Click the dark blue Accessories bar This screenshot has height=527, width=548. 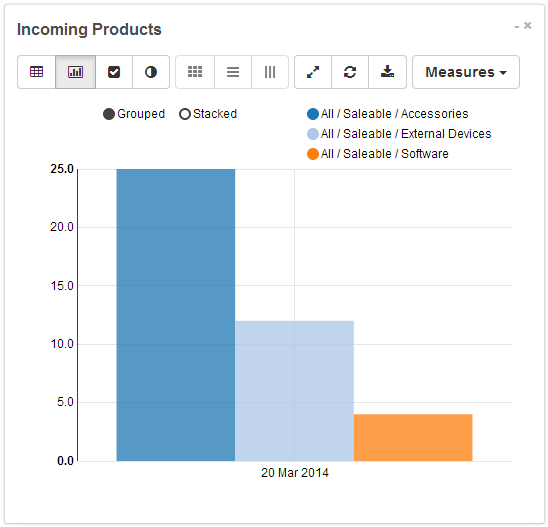point(176,315)
